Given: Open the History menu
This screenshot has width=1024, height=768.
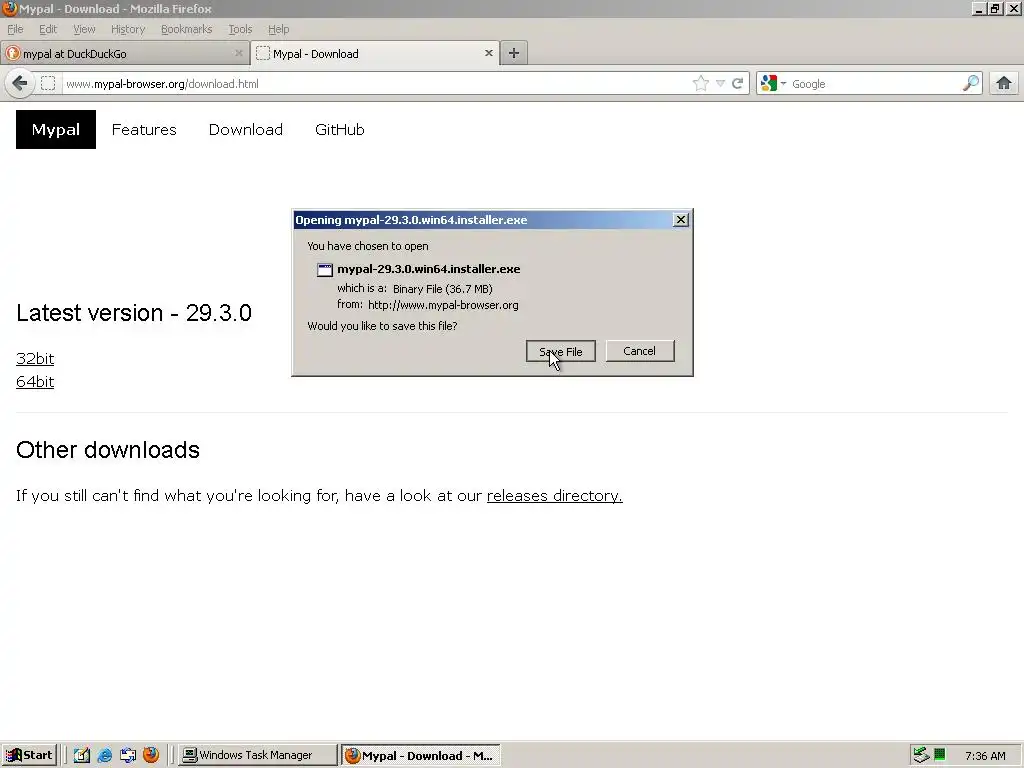Looking at the screenshot, I should coord(128,29).
